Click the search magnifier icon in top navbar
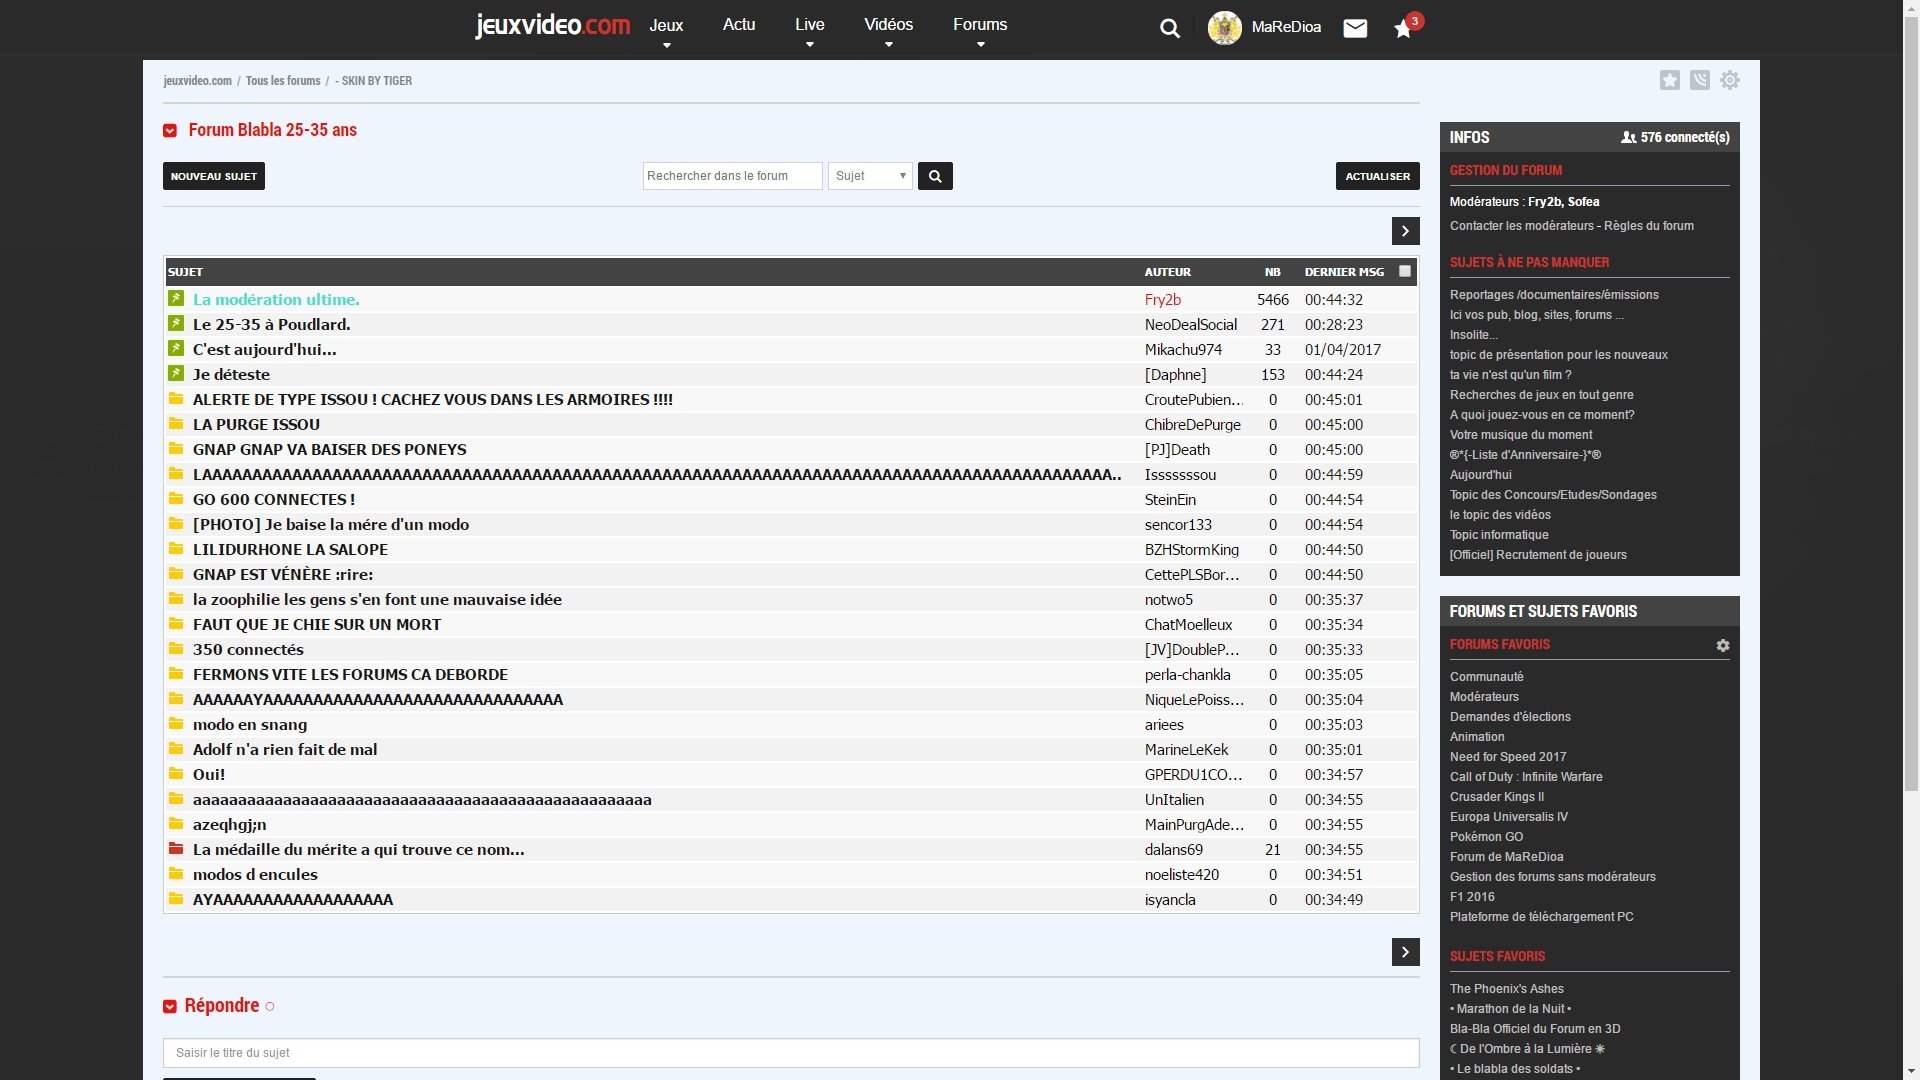Viewport: 1920px width, 1080px height. coord(1169,29)
